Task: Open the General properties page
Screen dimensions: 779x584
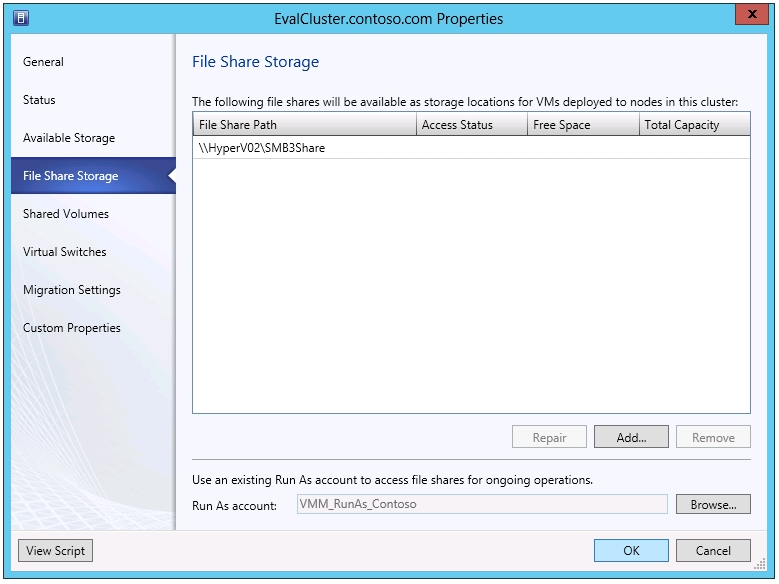Action: coord(43,62)
